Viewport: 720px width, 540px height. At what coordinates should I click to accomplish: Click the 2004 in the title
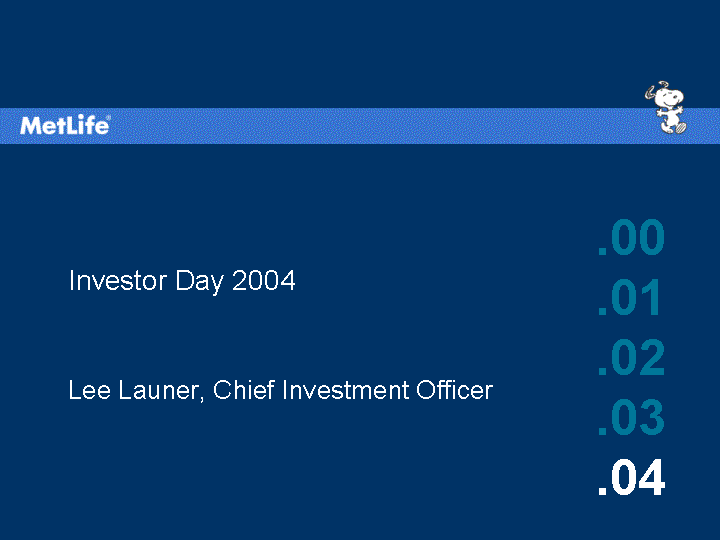pos(264,280)
